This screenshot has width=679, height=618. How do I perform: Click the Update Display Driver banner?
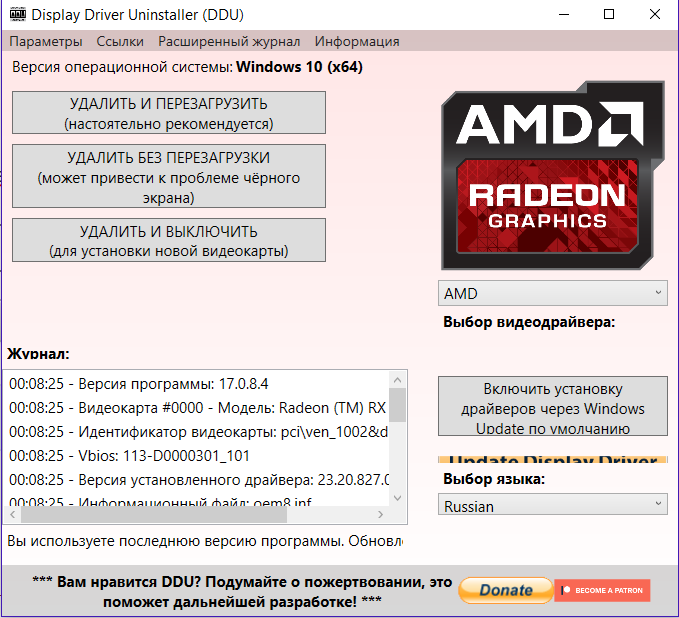click(x=553, y=459)
